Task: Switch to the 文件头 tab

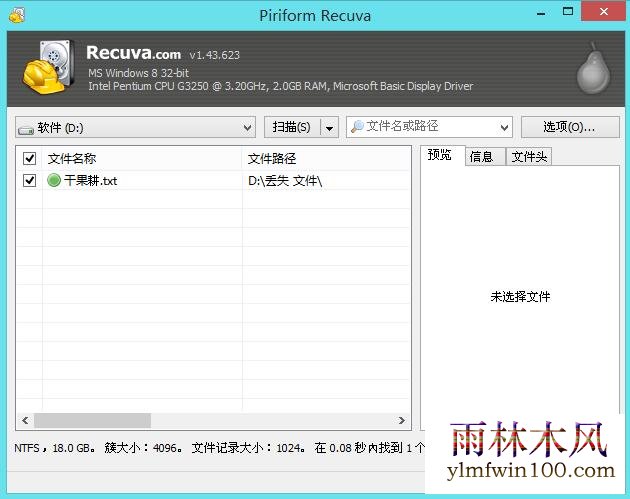Action: 529,157
